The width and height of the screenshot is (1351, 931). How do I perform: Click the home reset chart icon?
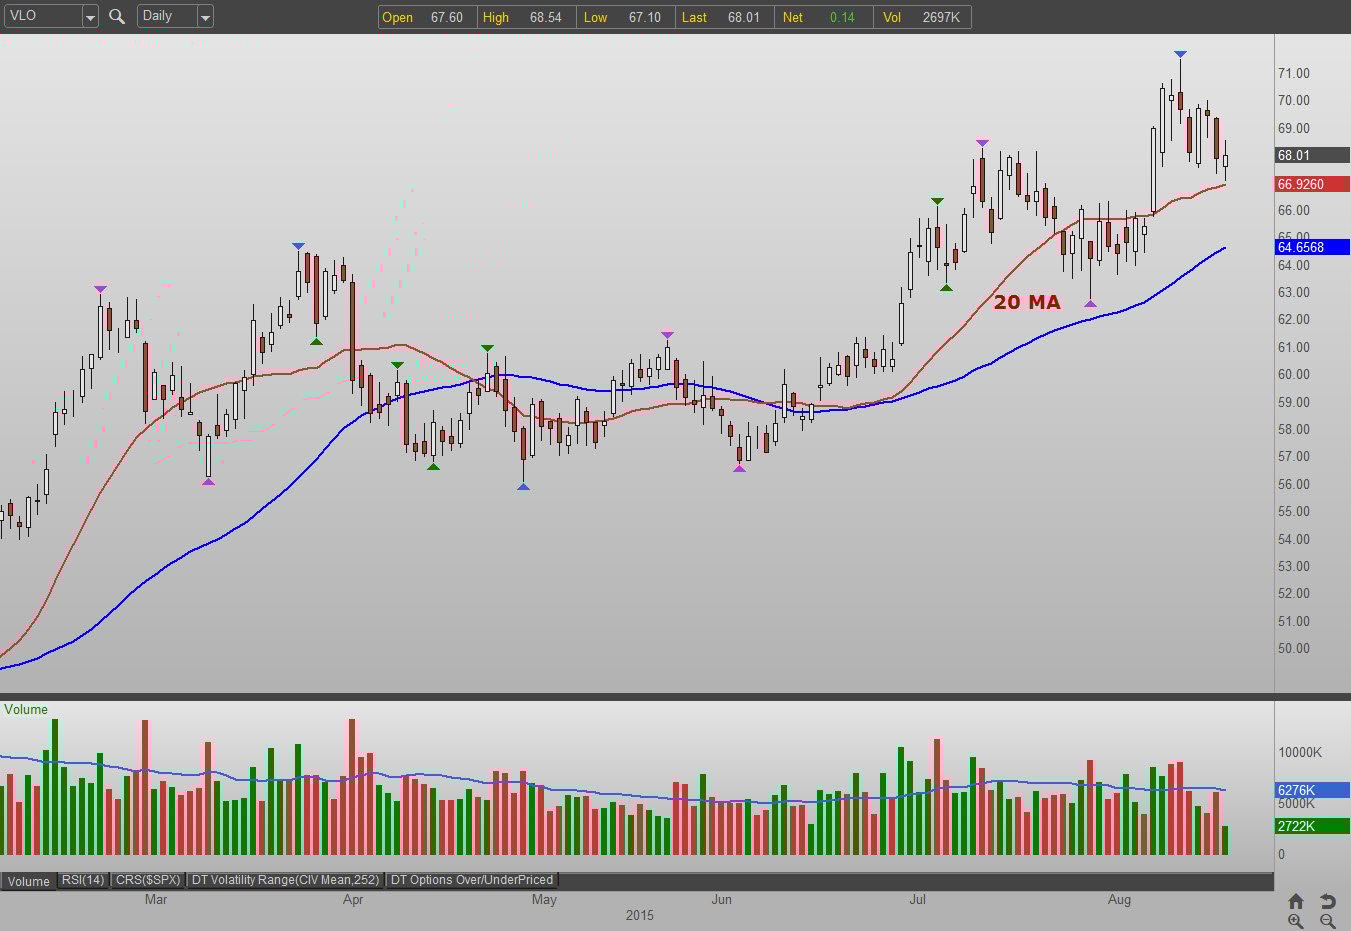click(x=1295, y=901)
